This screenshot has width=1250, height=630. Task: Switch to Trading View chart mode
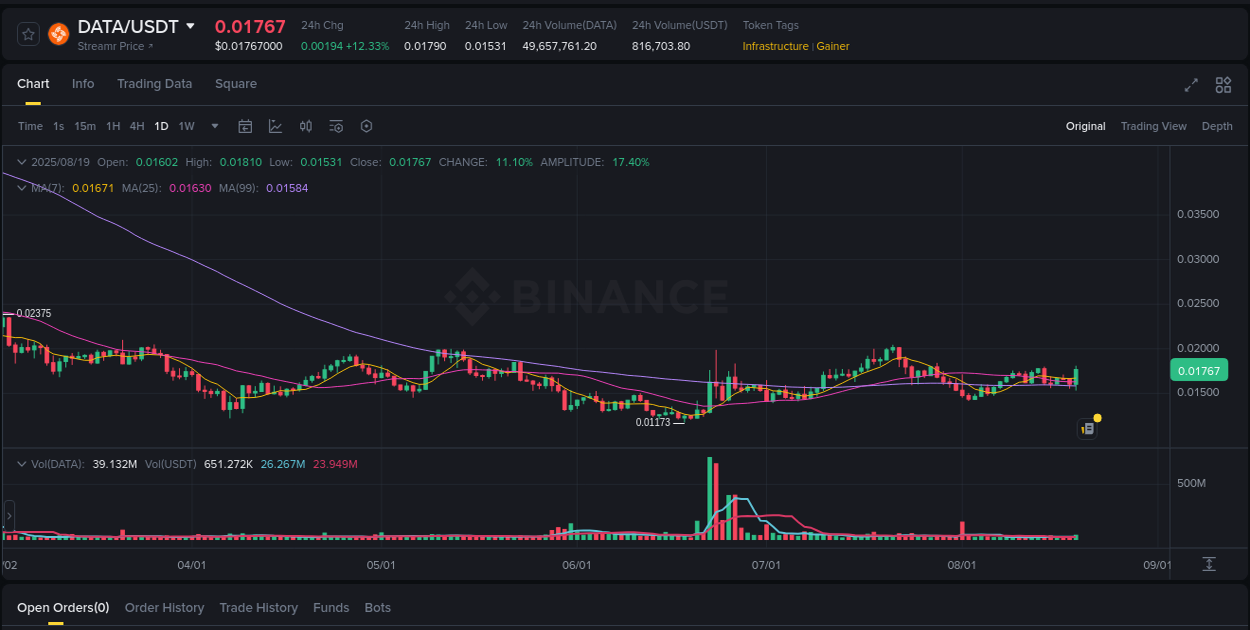(x=1153, y=126)
